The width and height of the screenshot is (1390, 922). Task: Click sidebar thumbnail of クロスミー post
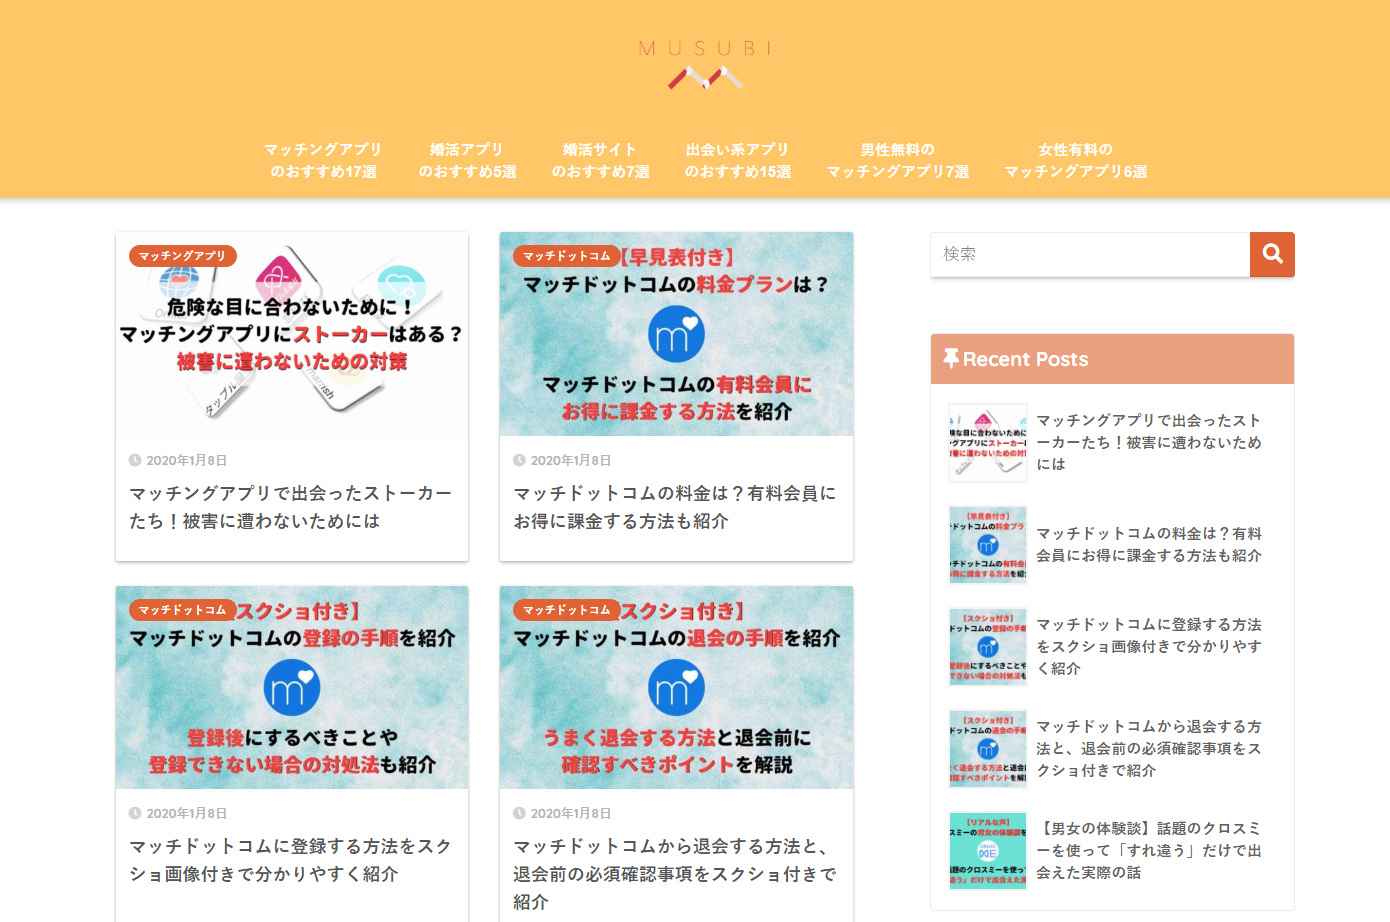click(x=988, y=851)
